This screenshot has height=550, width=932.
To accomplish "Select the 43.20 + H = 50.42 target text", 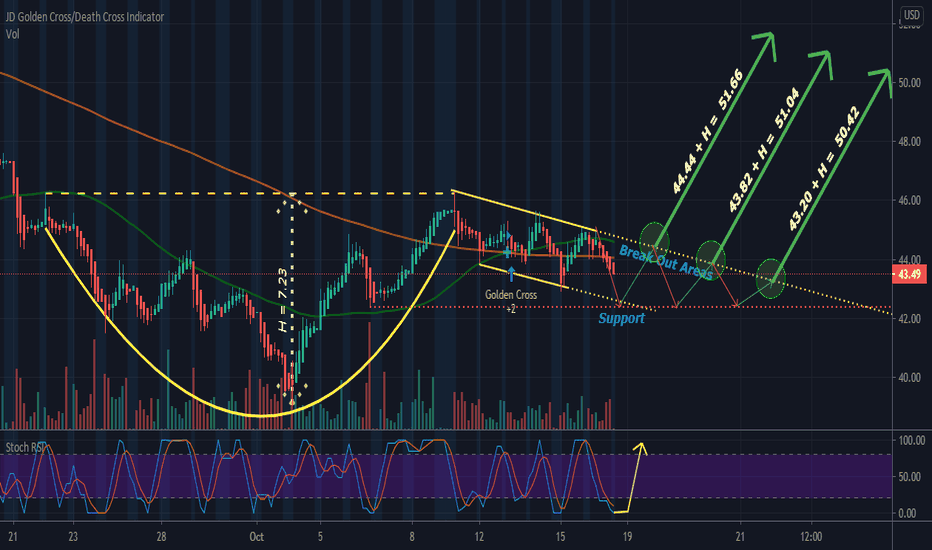I will (823, 168).
